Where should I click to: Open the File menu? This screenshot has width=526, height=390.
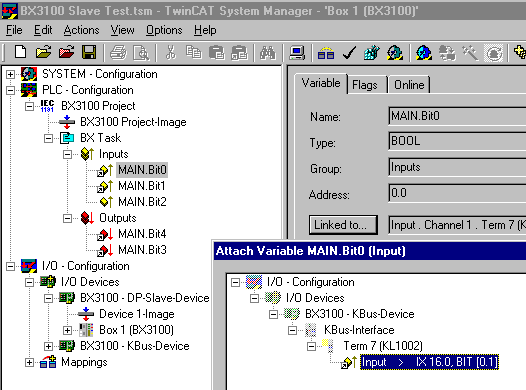coord(14,30)
